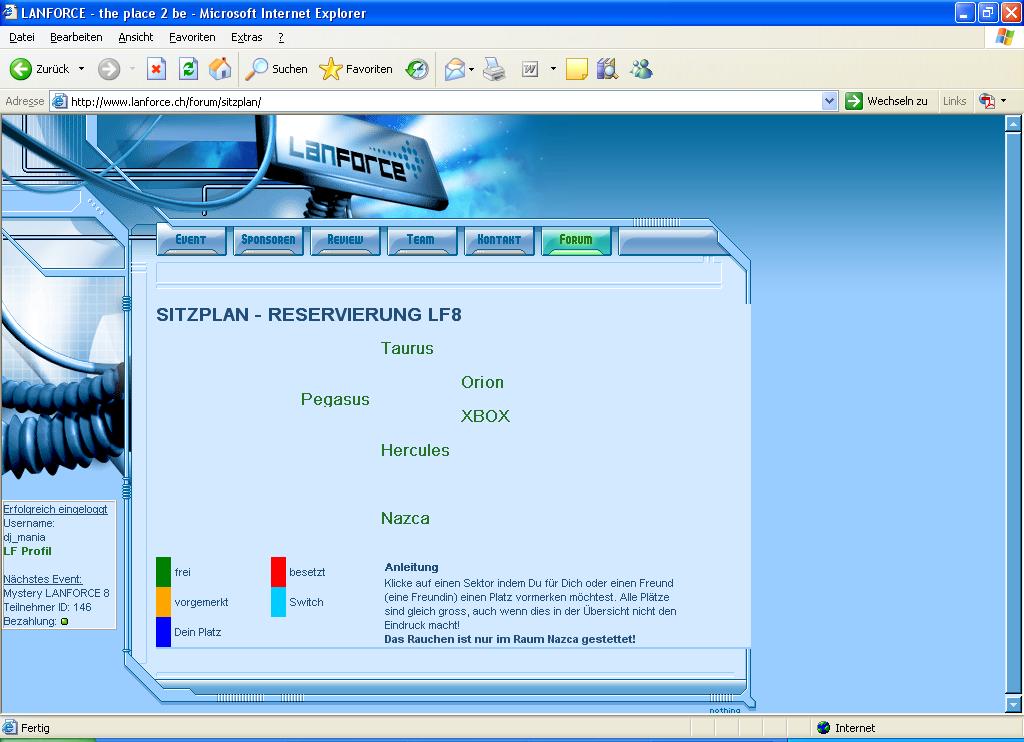Expand the back button history dropdown arrow

(82, 69)
